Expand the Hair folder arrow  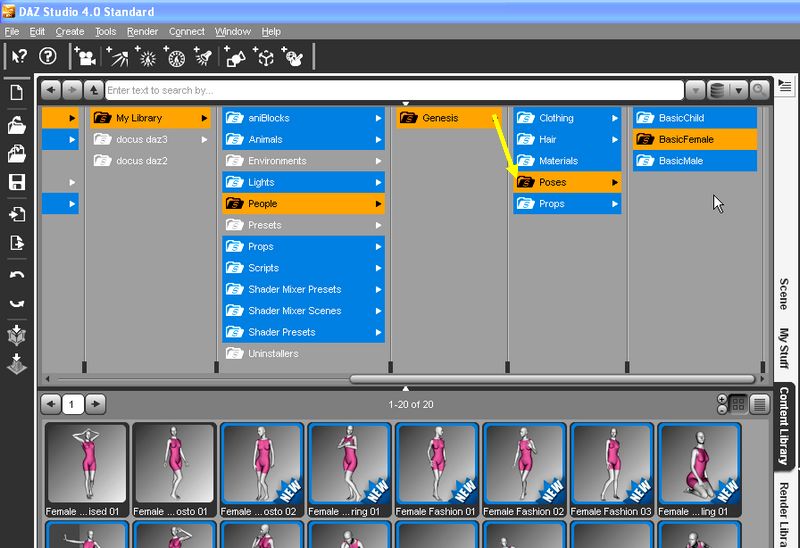(x=615, y=139)
